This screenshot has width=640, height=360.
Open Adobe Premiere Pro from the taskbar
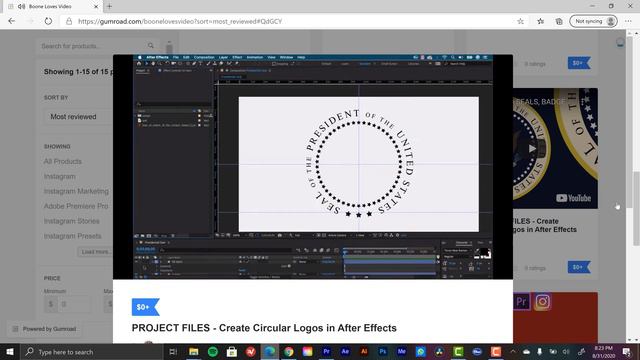click(326, 352)
